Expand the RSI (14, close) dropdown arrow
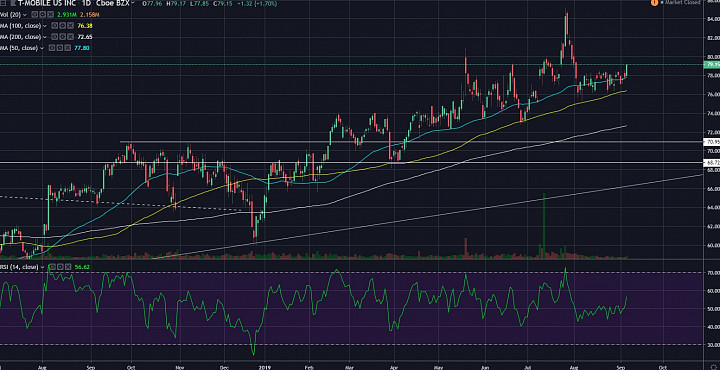Image resolution: width=720 pixels, height=370 pixels. point(42,267)
